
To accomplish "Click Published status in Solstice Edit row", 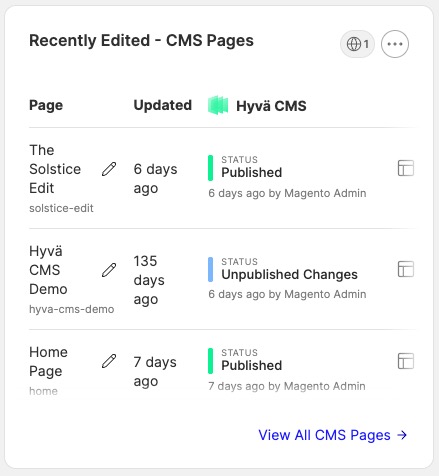I will click(x=252, y=172).
